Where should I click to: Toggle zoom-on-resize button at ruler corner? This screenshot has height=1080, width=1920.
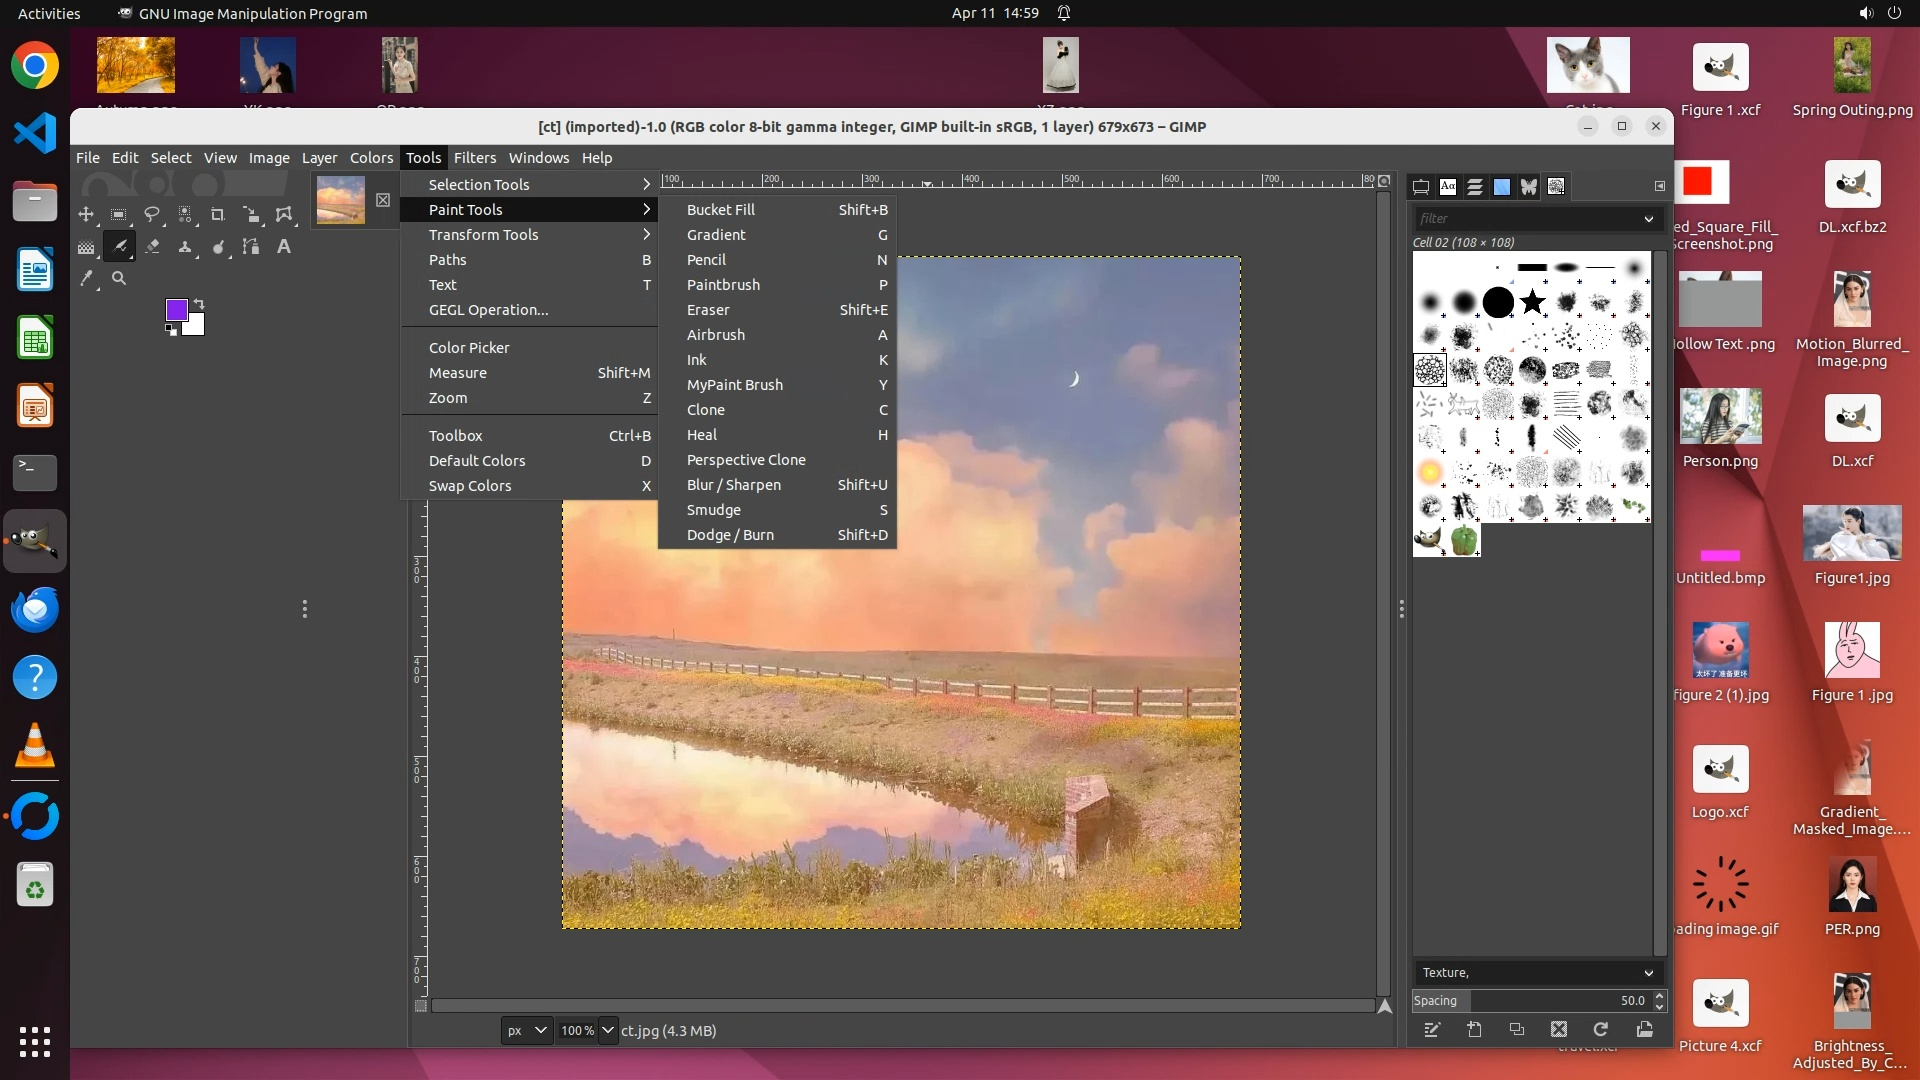[1384, 181]
